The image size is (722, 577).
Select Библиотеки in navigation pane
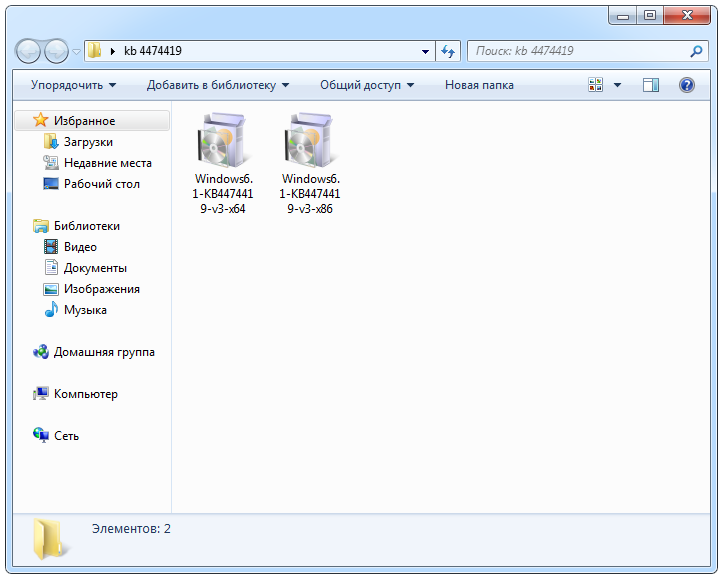click(87, 226)
